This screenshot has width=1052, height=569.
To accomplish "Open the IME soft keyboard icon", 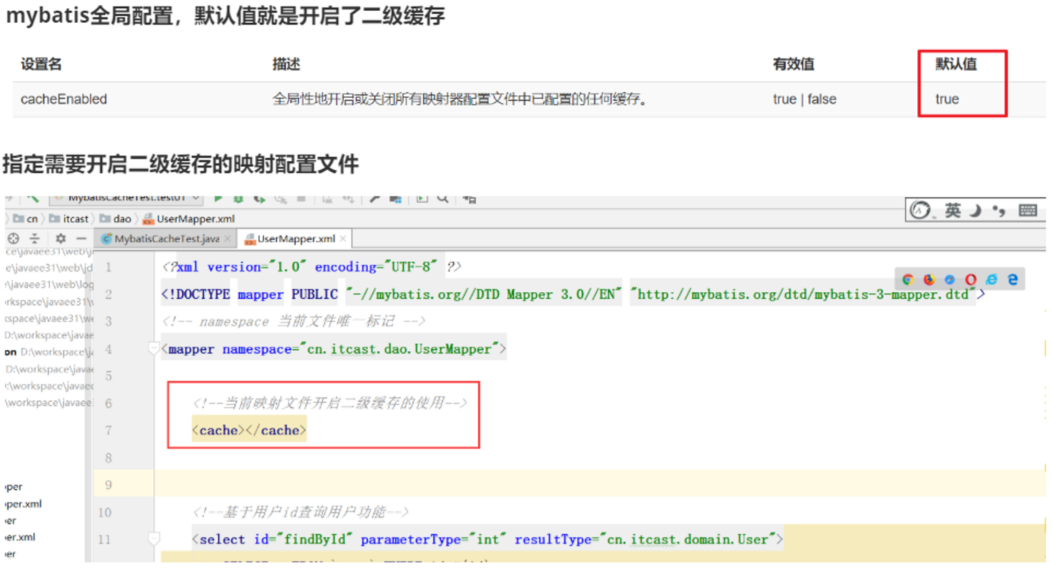I will (1027, 211).
